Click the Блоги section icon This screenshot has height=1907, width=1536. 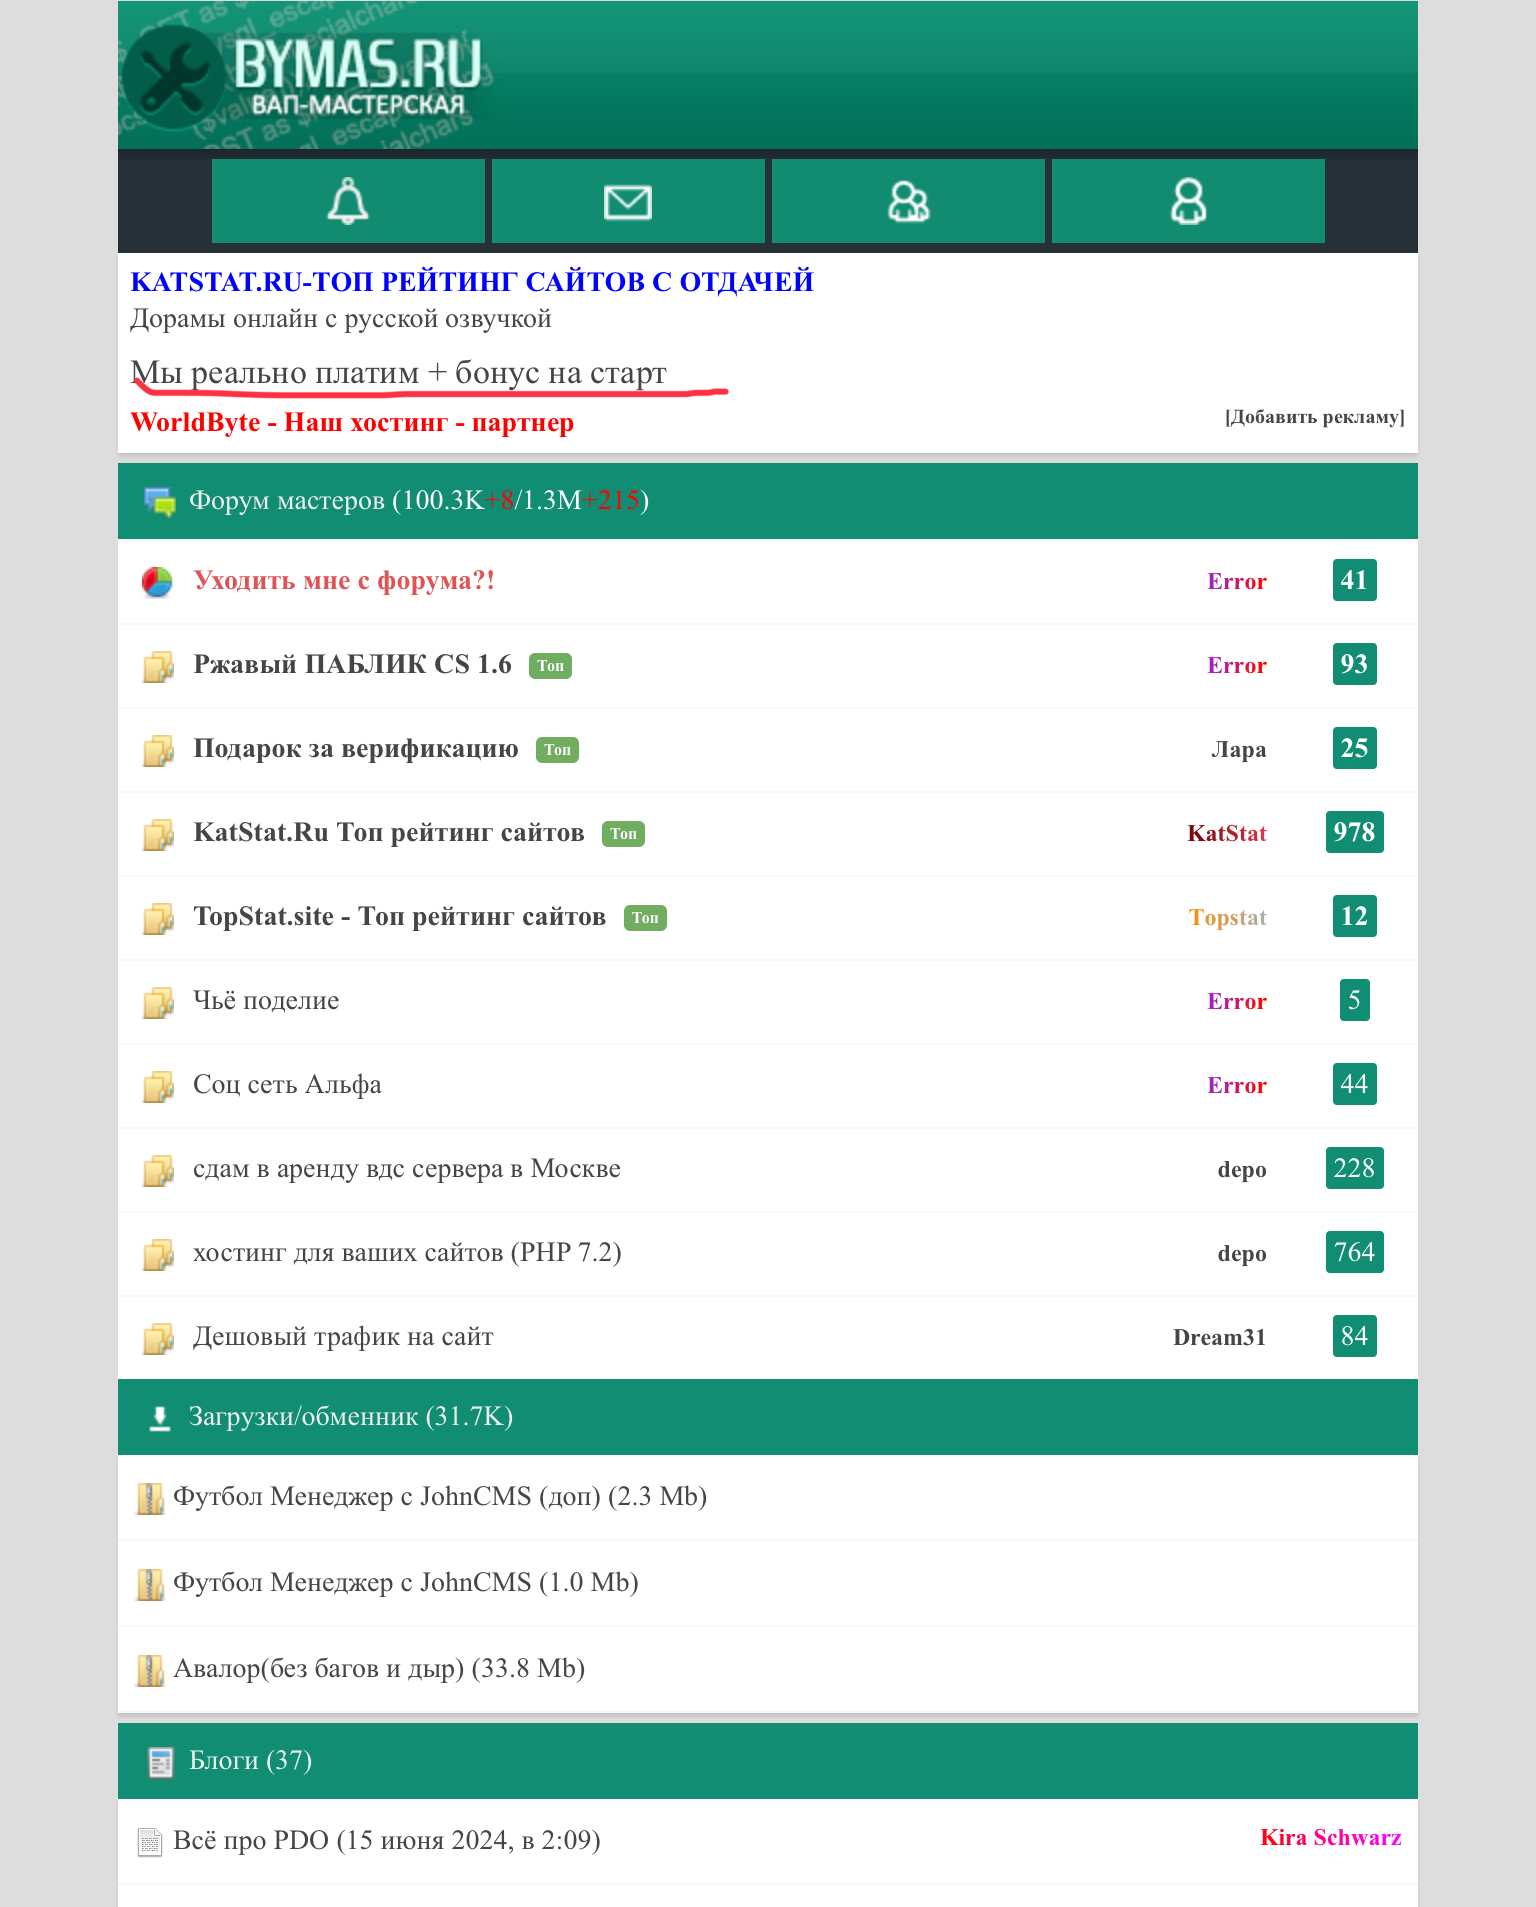click(160, 1762)
